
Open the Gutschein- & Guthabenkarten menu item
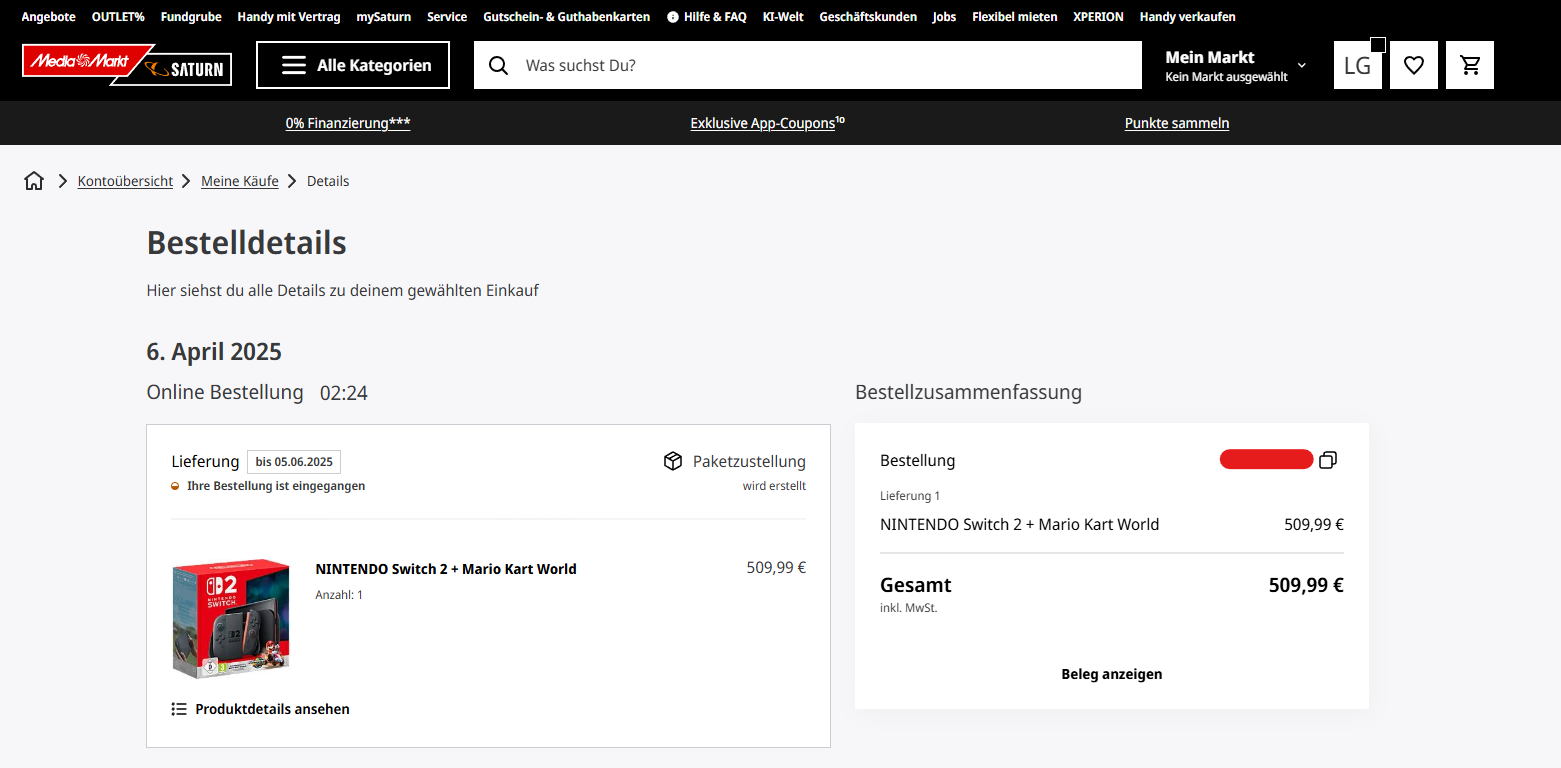[566, 17]
